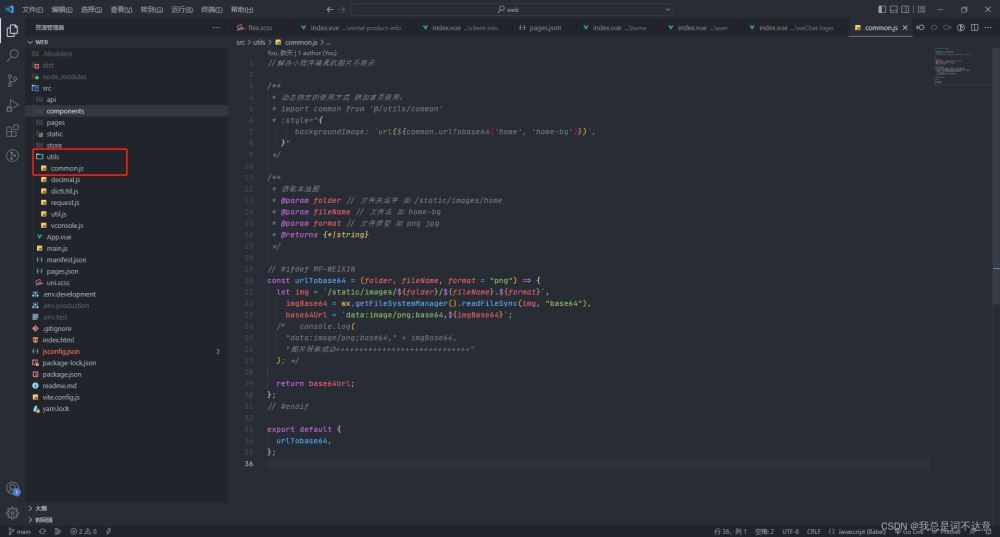Click the UTF-8 encoding in status bar
1000x537 pixels.
(790, 531)
